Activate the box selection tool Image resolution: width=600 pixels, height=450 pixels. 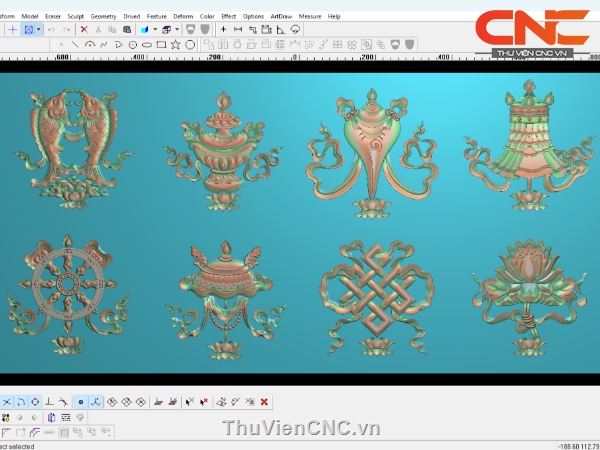click(x=29, y=29)
